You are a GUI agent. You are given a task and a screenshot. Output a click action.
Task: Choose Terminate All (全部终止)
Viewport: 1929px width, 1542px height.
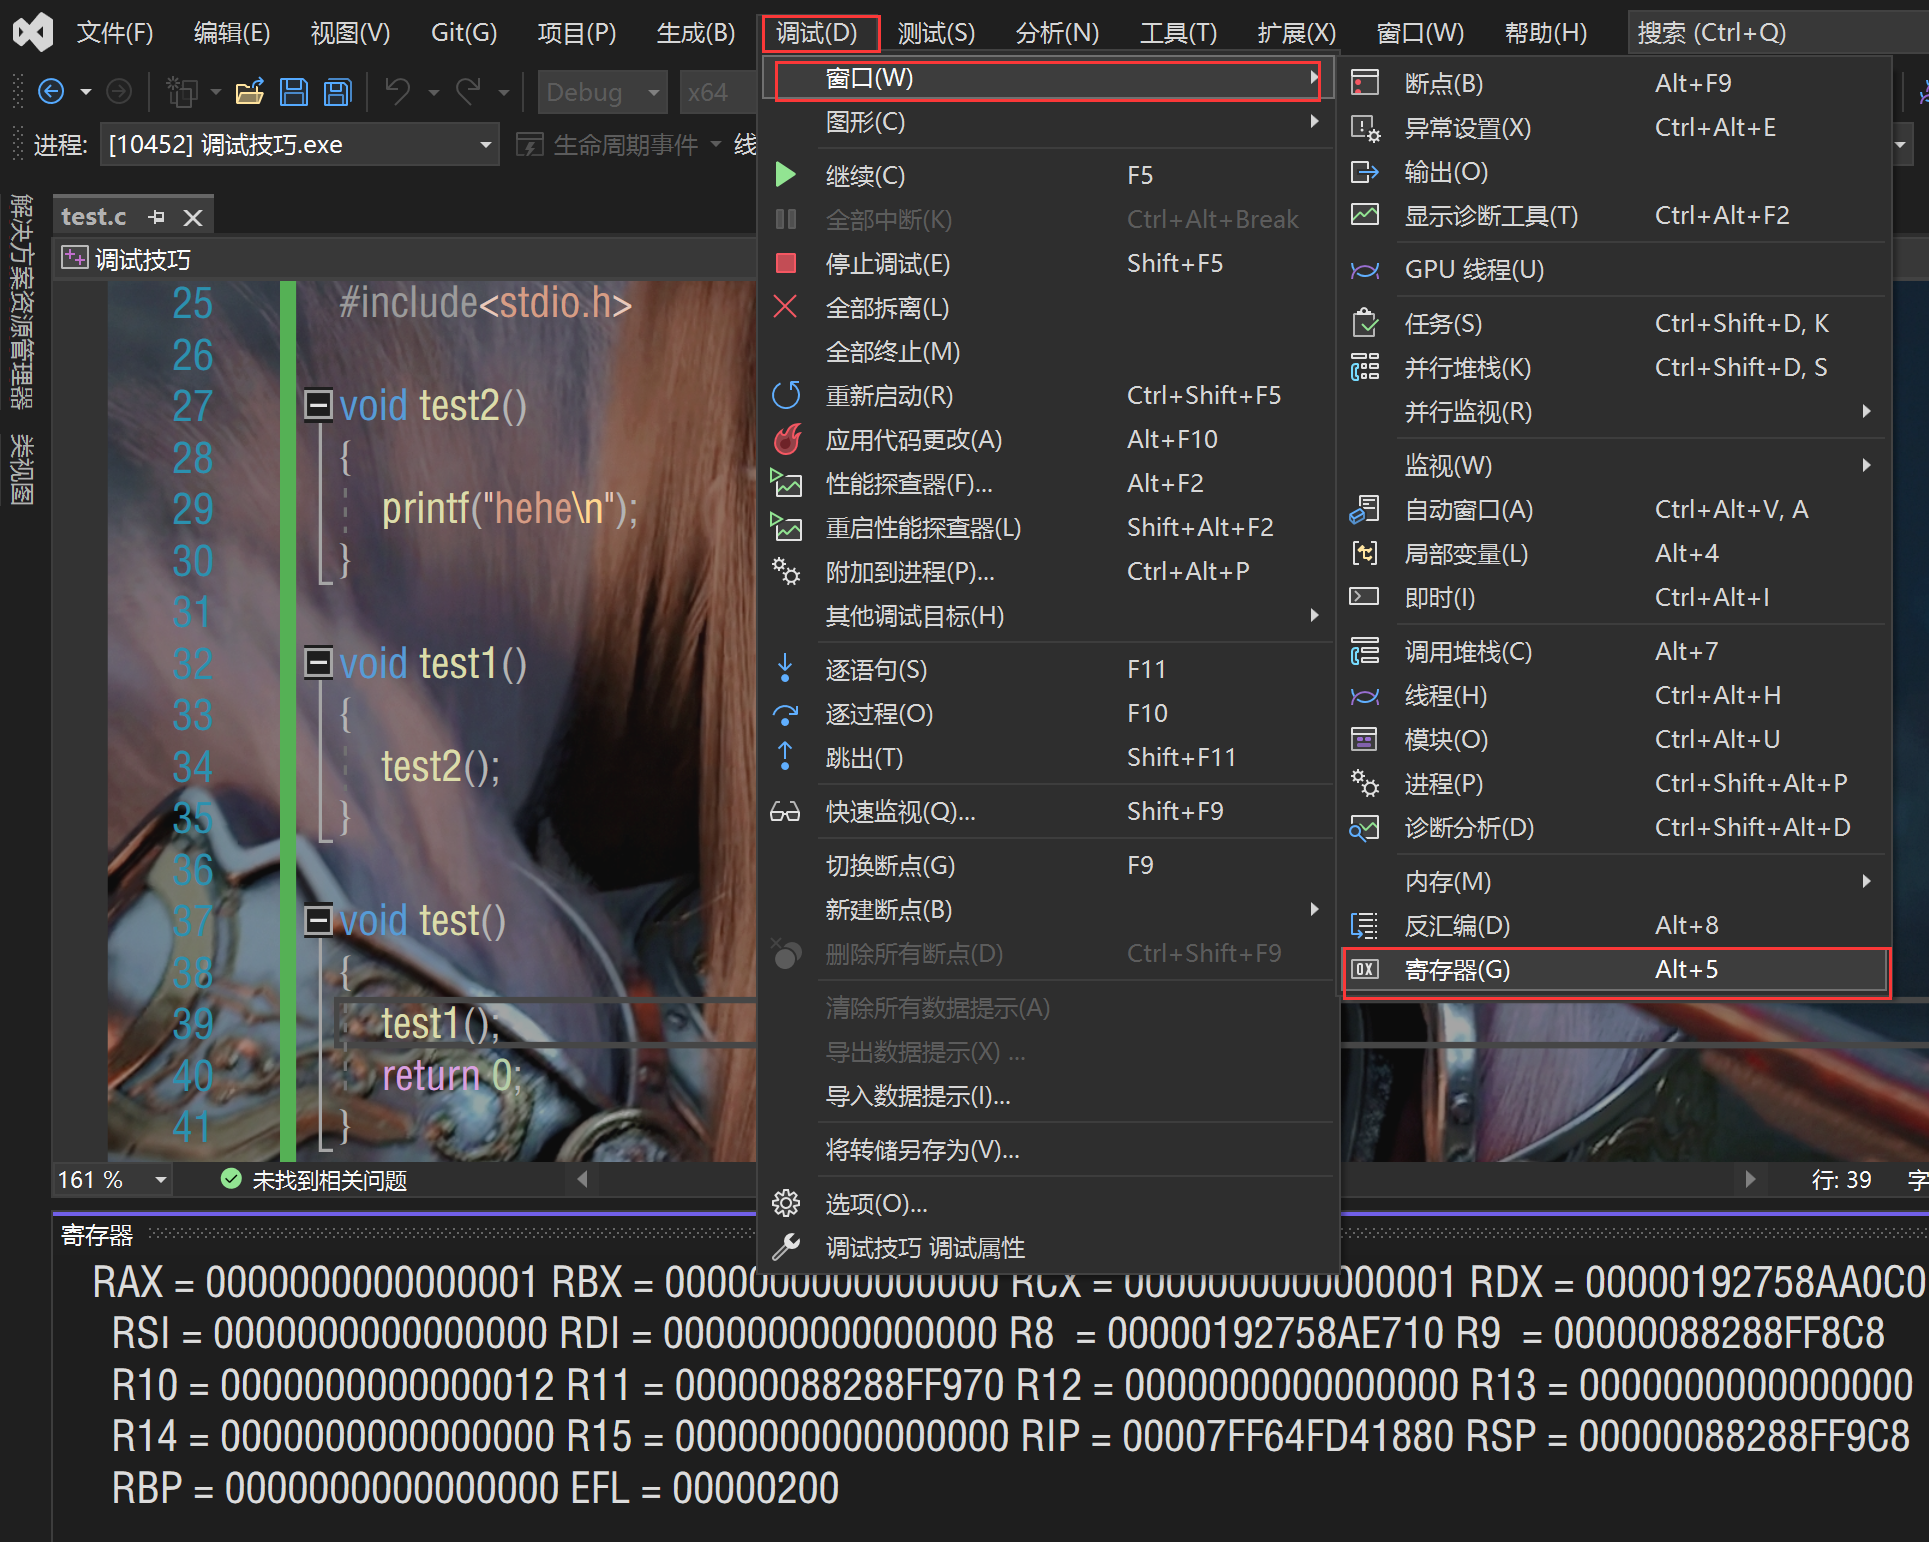tap(1047, 351)
